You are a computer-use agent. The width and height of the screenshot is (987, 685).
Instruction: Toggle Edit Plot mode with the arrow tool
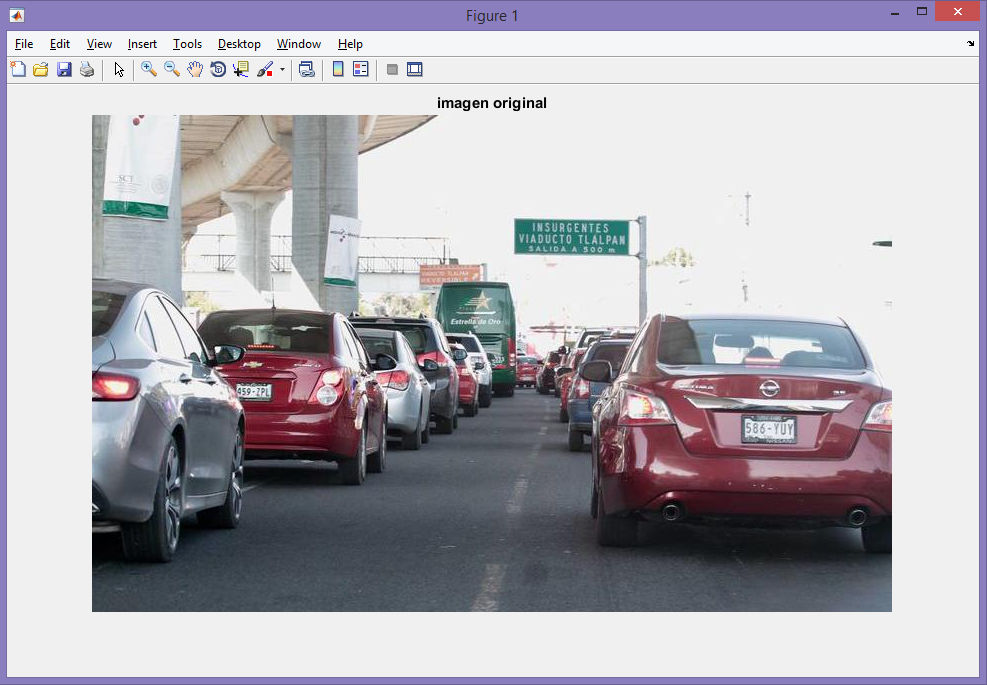(117, 69)
